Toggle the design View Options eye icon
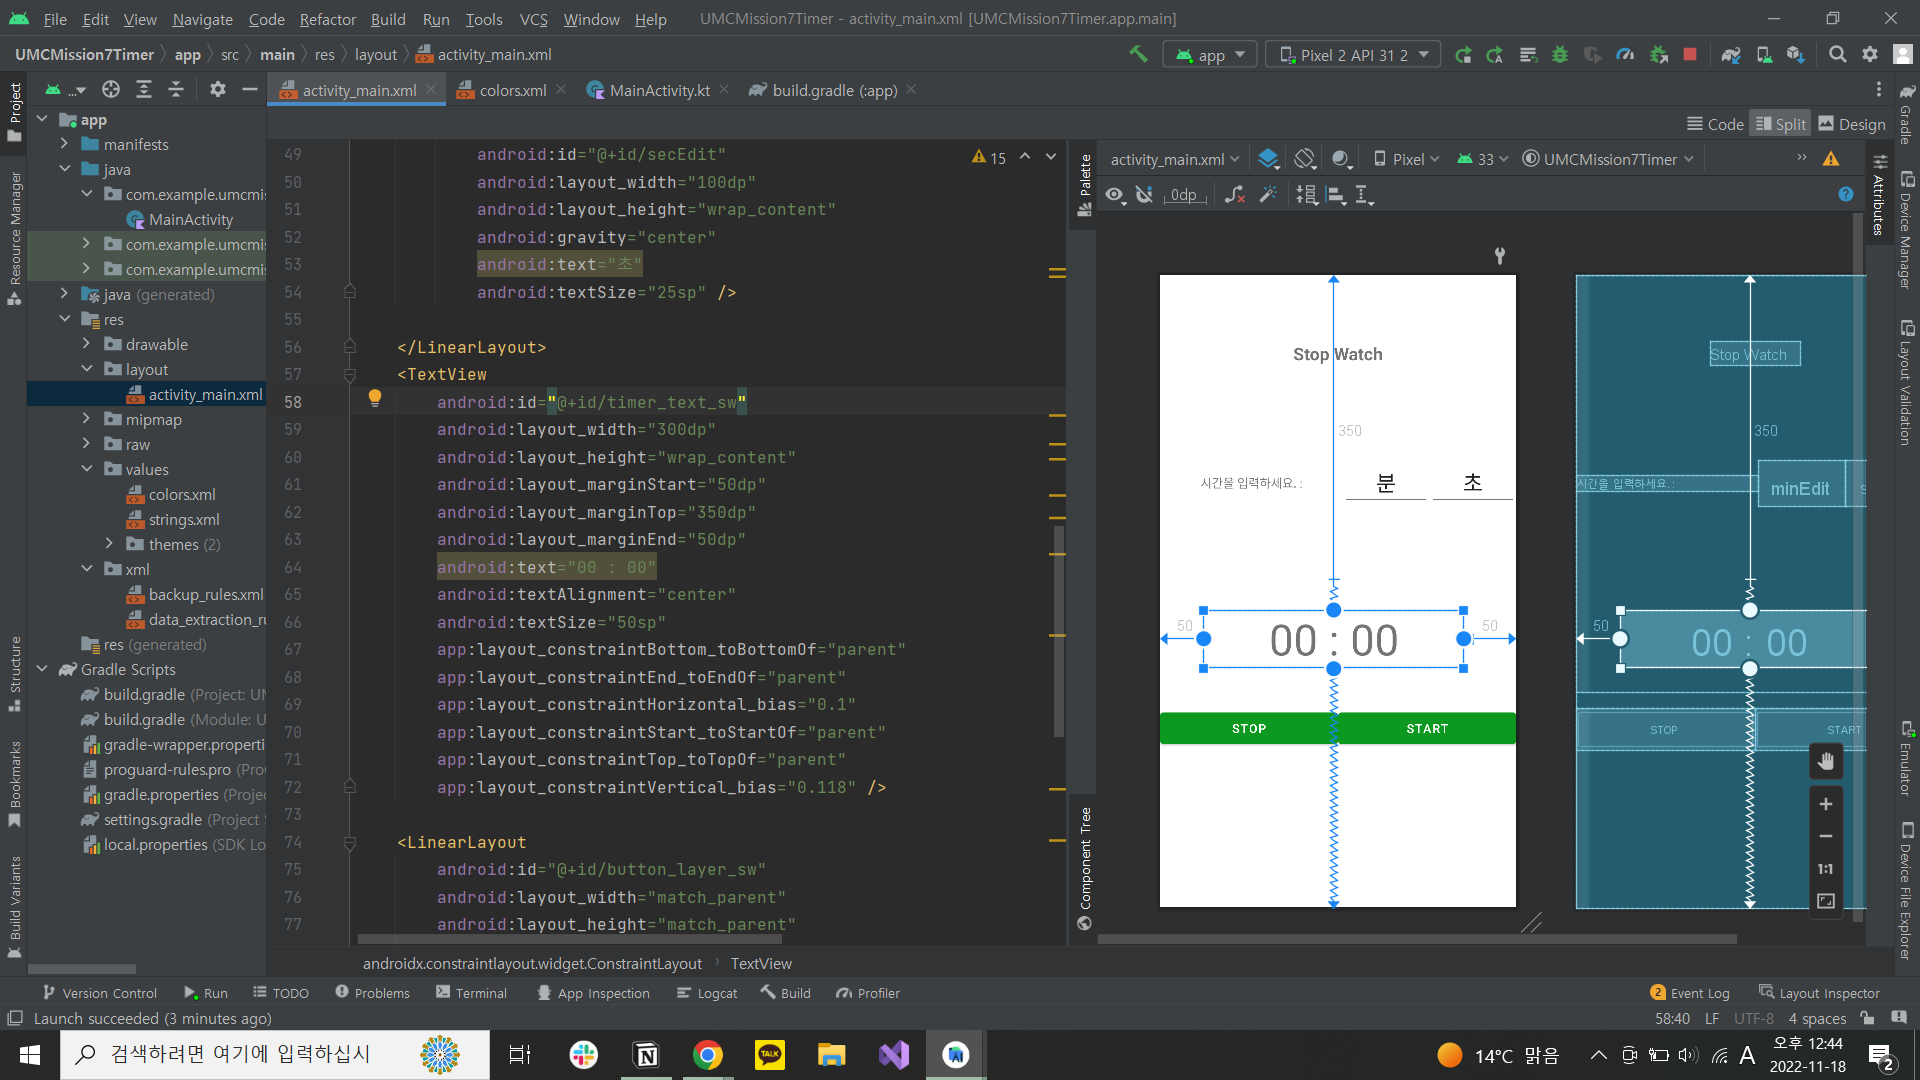 (x=1115, y=195)
